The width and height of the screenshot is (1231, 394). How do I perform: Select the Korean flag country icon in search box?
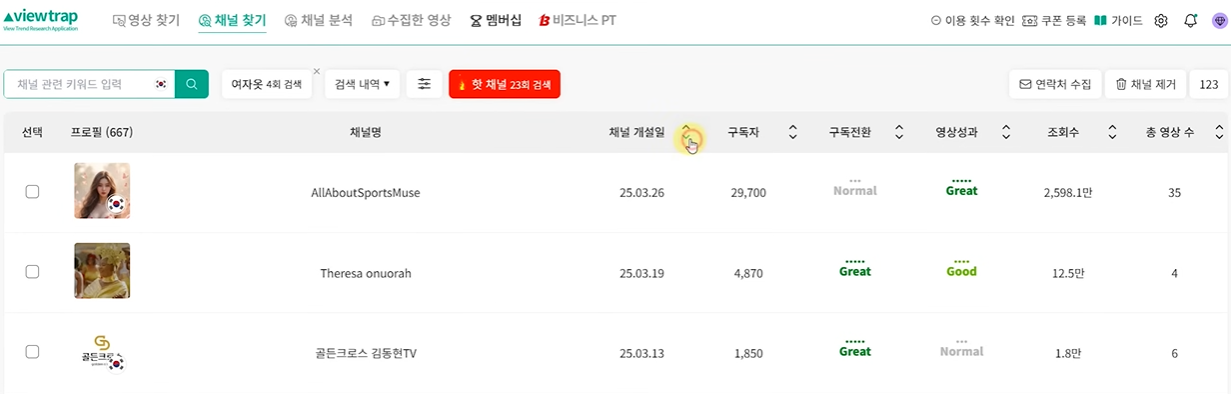(x=160, y=85)
